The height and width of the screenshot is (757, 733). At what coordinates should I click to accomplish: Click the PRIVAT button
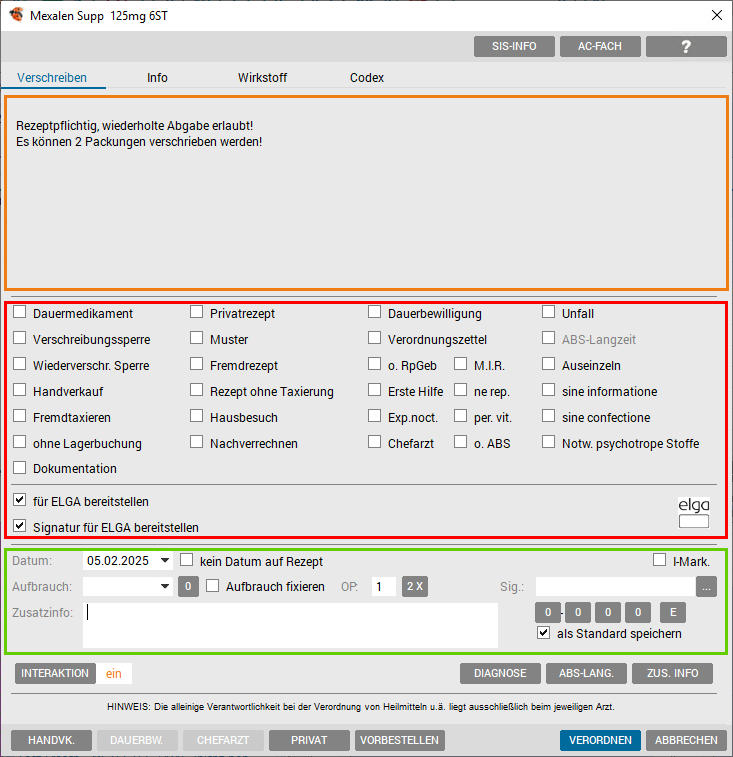(x=309, y=741)
